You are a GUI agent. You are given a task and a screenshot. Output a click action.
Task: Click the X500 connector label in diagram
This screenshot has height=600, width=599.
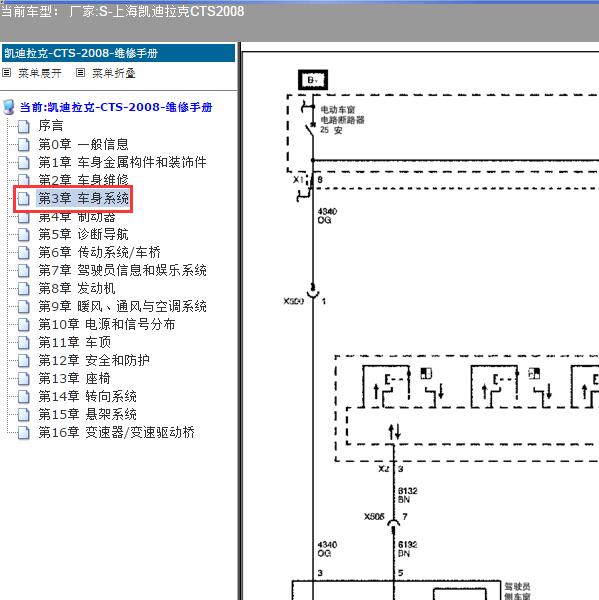click(294, 301)
